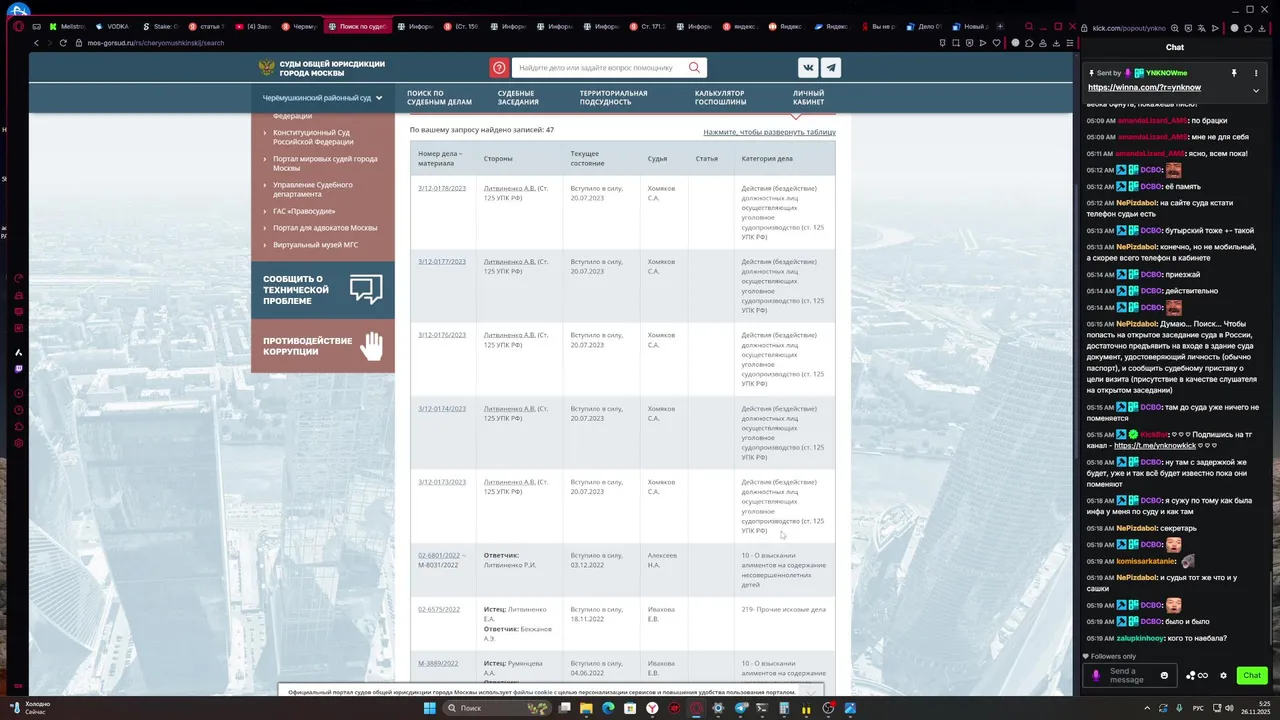The height and width of the screenshot is (720, 1280).
Task: Open the sidebar Twitch icon
Action: [18, 369]
